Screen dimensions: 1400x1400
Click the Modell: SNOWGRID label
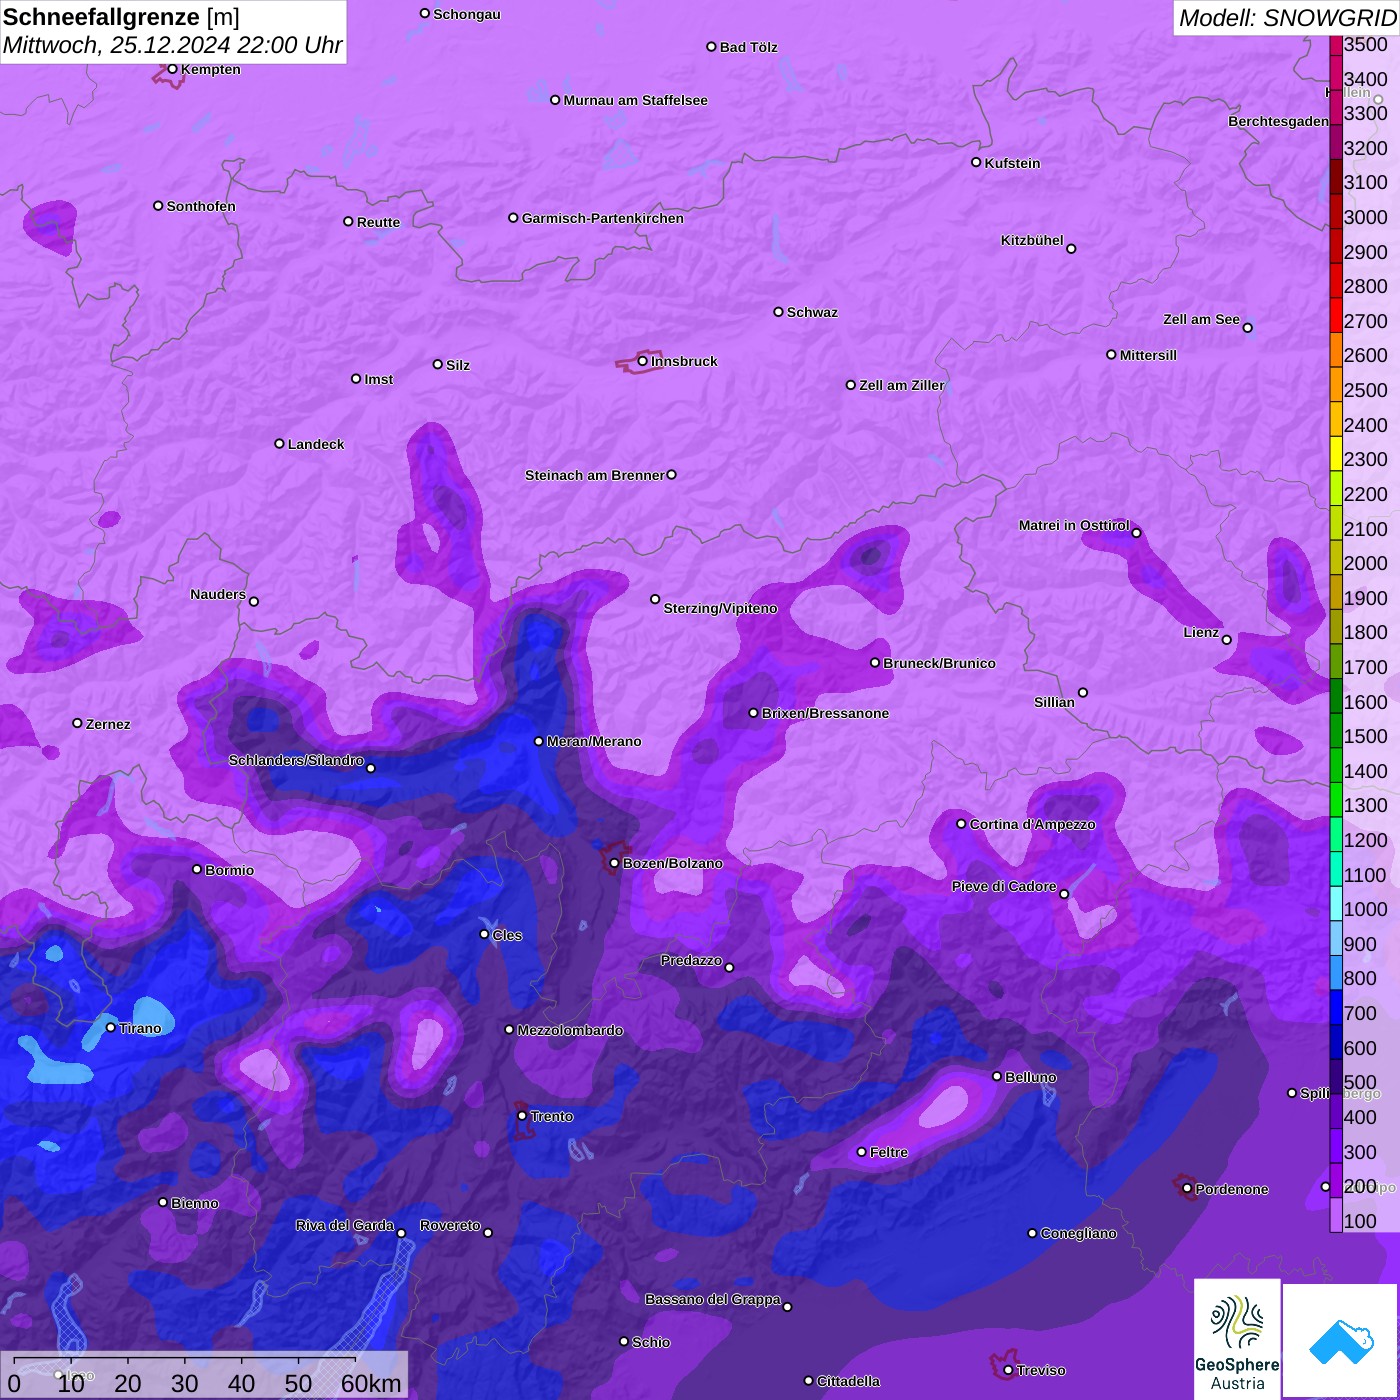click(1287, 17)
